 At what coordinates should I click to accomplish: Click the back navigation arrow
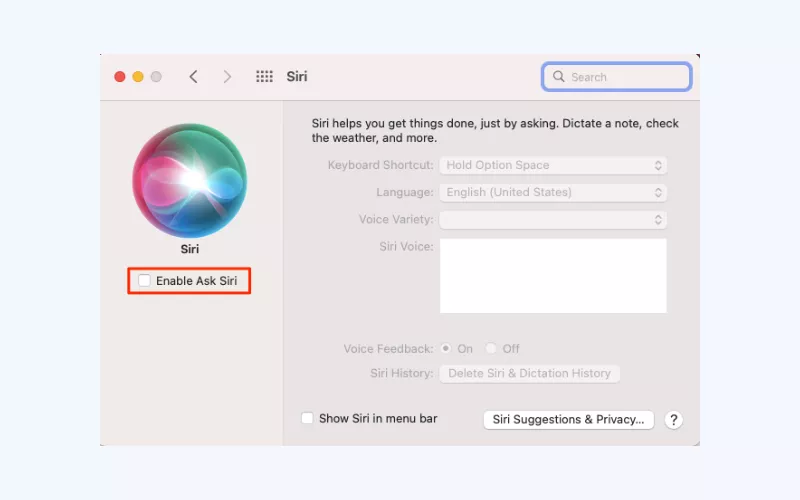click(x=193, y=77)
